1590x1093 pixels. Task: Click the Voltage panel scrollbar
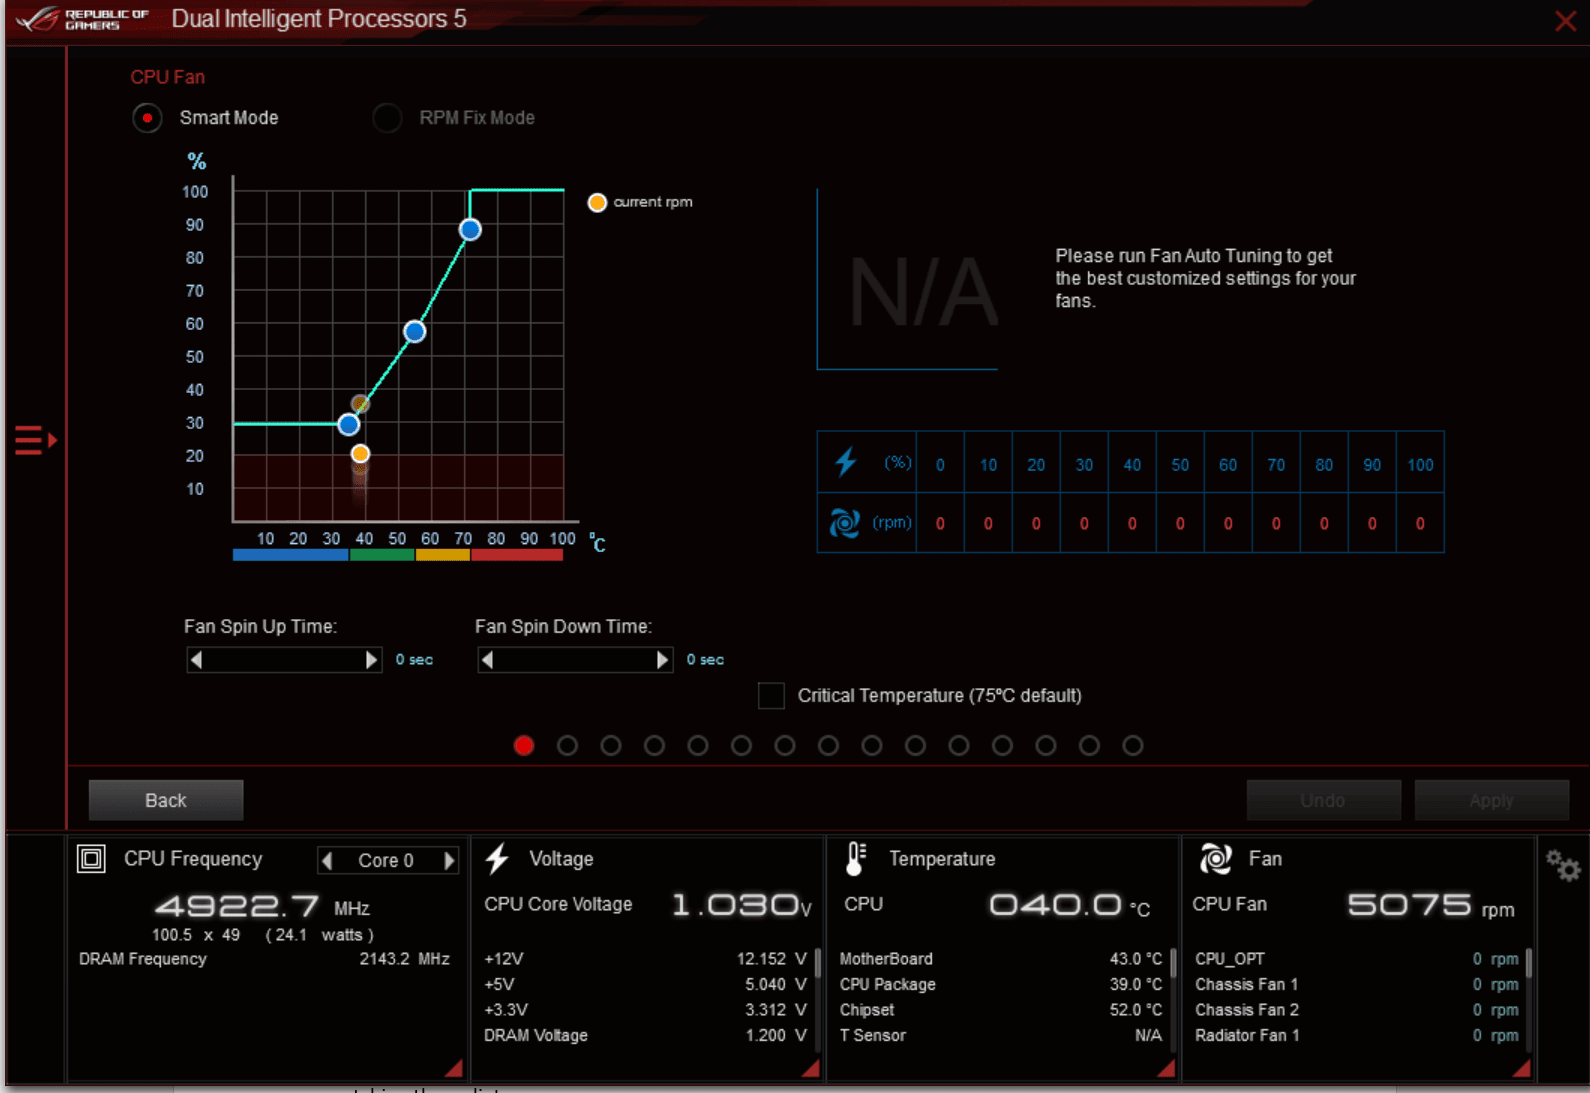818,963
